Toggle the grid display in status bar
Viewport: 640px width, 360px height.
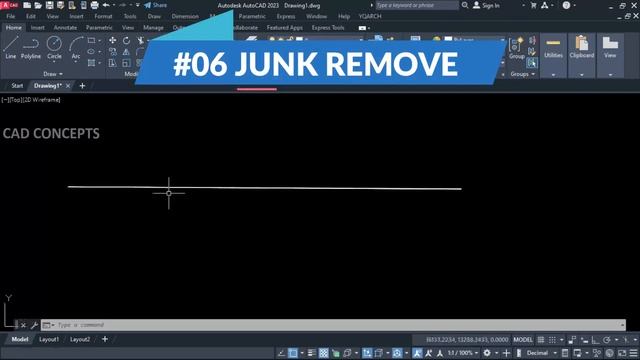click(540, 340)
